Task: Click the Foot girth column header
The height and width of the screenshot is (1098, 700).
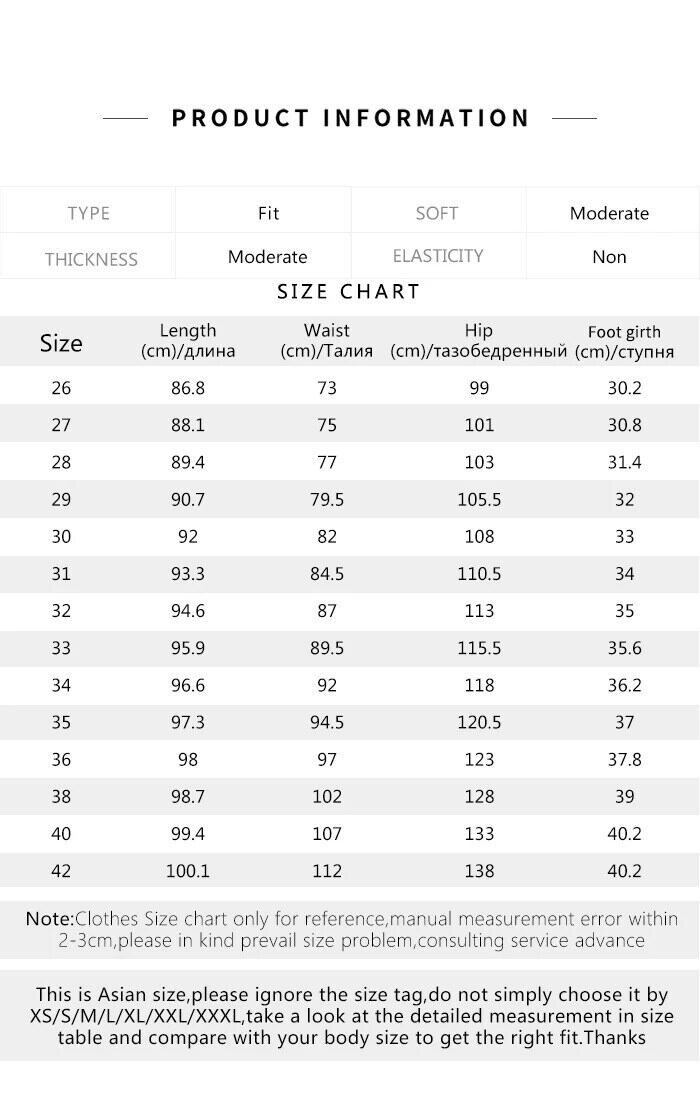Action: [624, 341]
